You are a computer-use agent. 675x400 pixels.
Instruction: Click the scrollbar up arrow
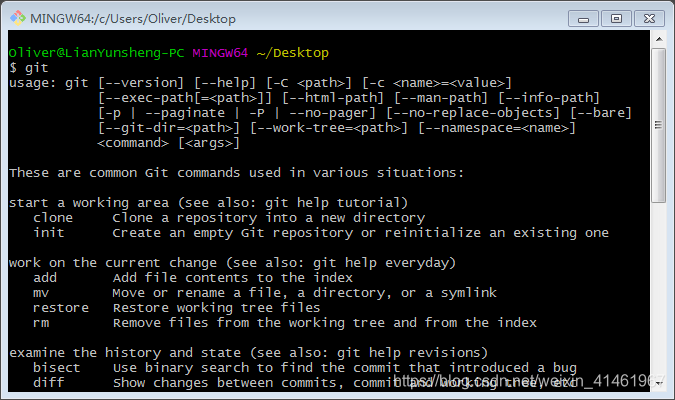click(659, 39)
